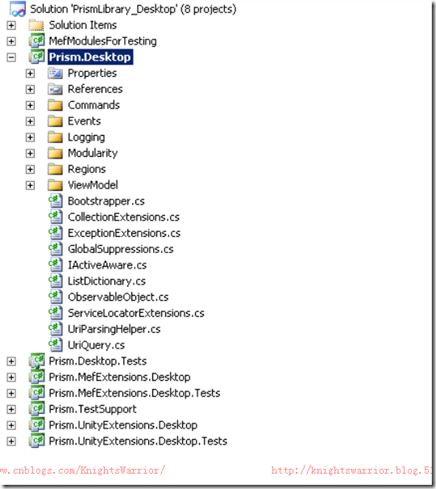Click the Solution 'PrismLibrary_Desktop' icon
The image size is (436, 489).
point(18,9)
